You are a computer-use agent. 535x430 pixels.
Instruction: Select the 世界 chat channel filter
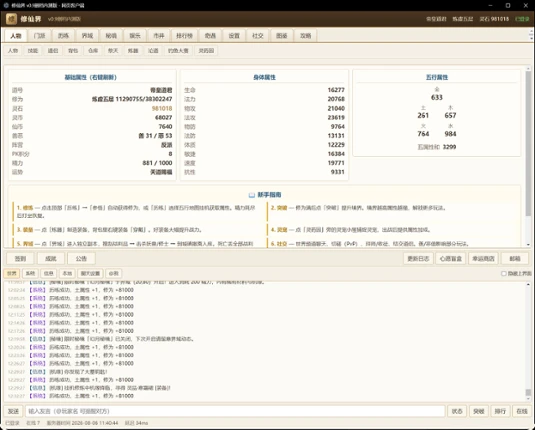12,273
